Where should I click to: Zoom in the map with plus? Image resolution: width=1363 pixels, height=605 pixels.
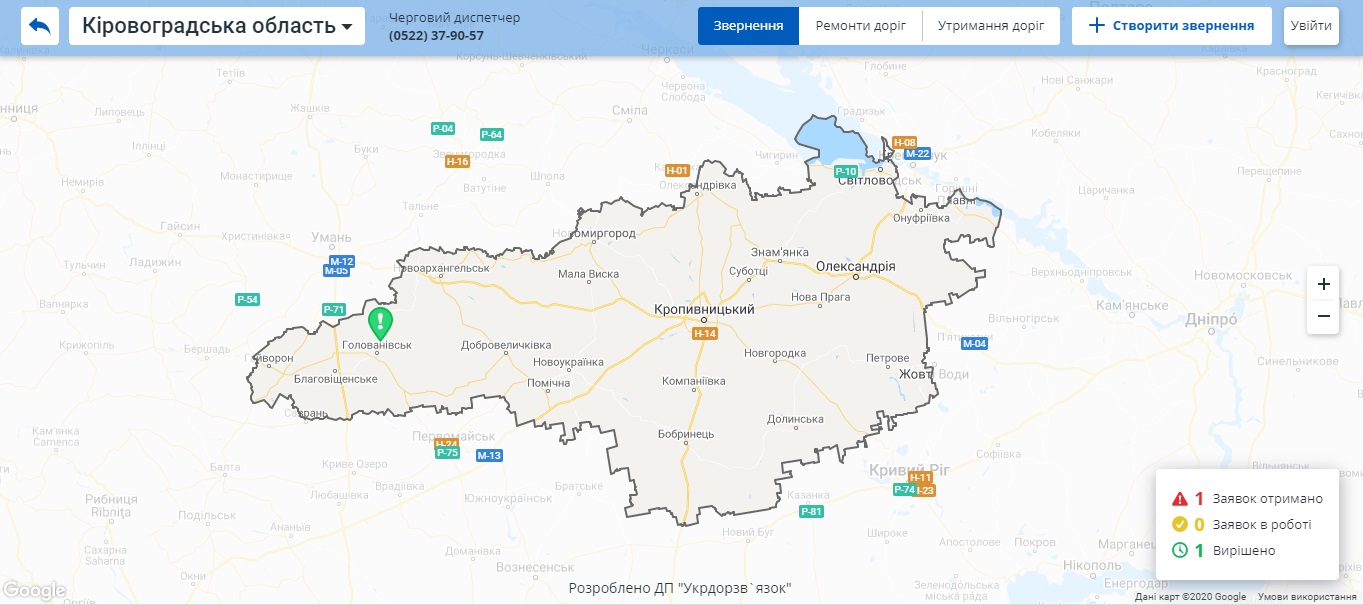(1323, 284)
